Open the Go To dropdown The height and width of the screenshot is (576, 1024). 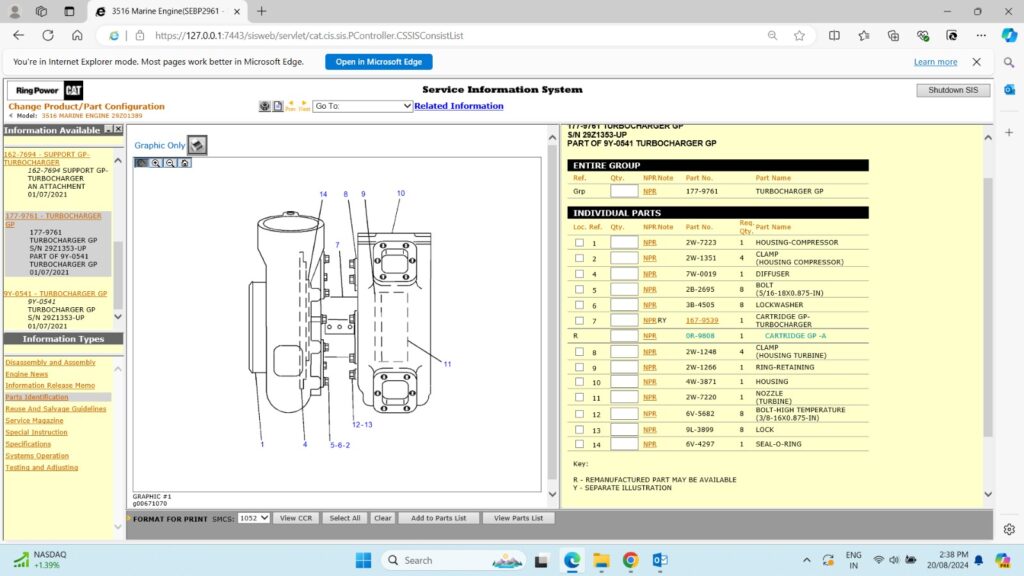point(362,106)
